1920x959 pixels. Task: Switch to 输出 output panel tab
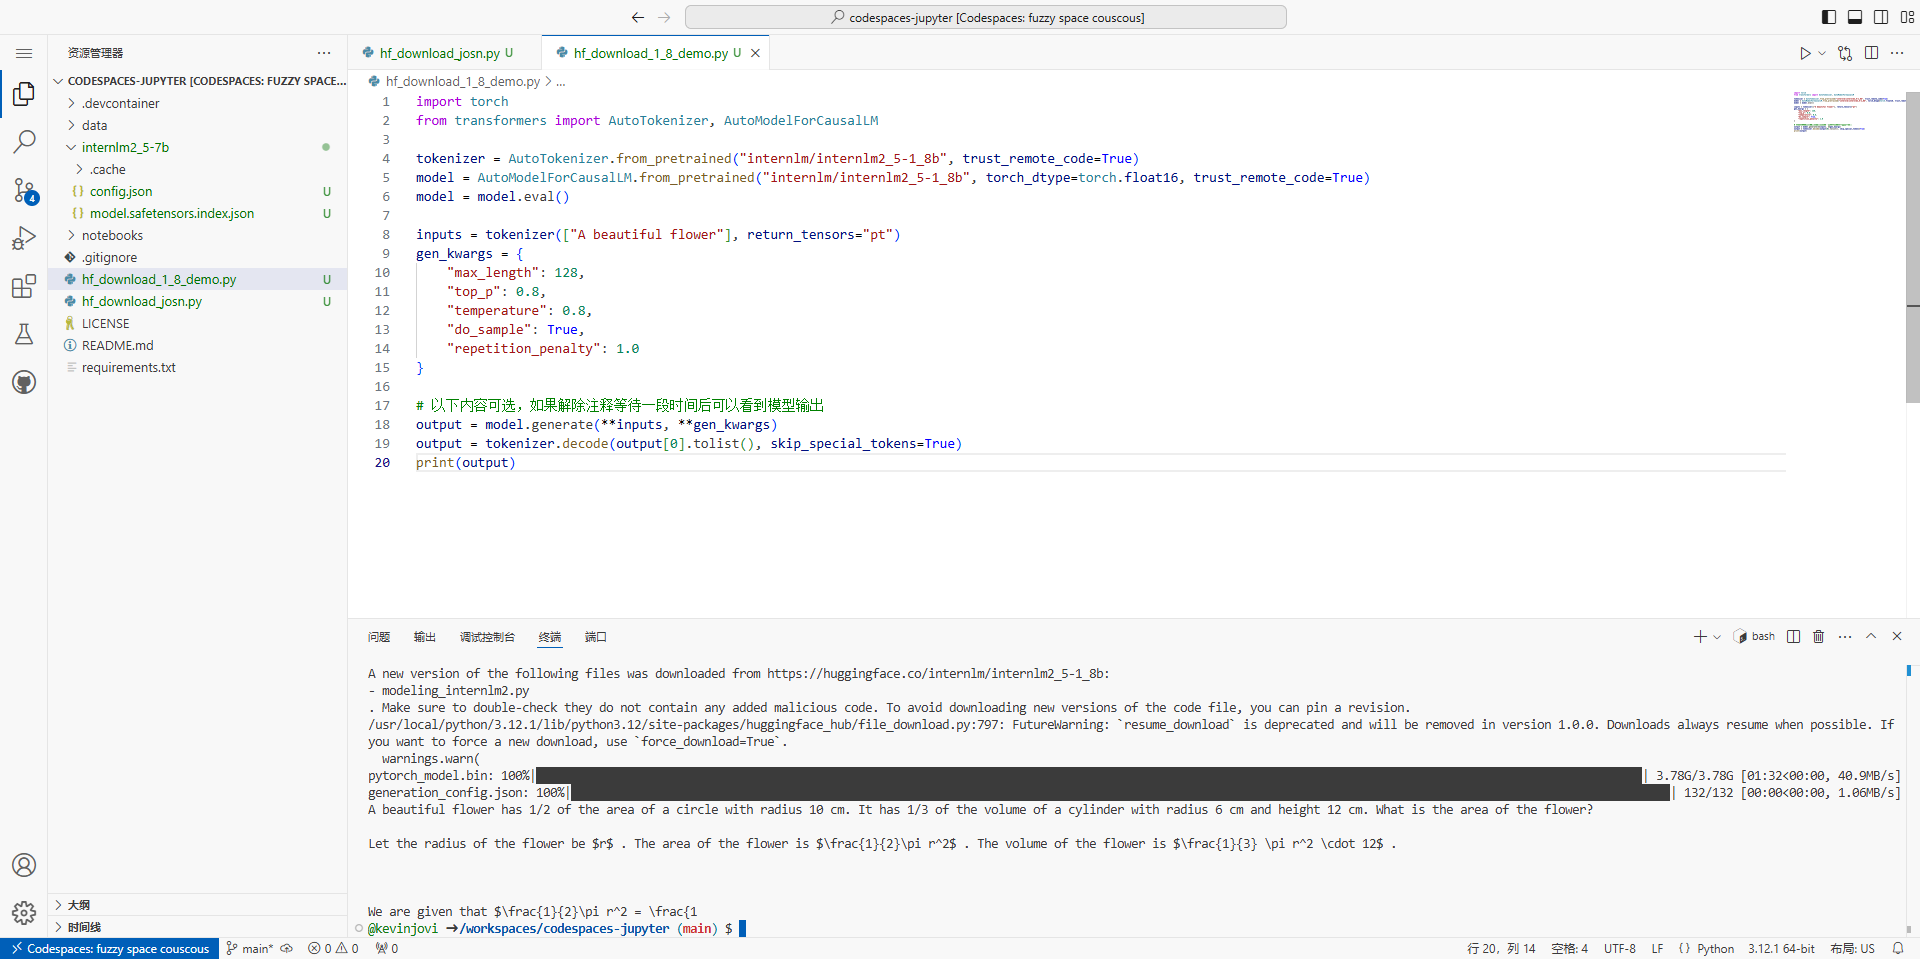[425, 637]
